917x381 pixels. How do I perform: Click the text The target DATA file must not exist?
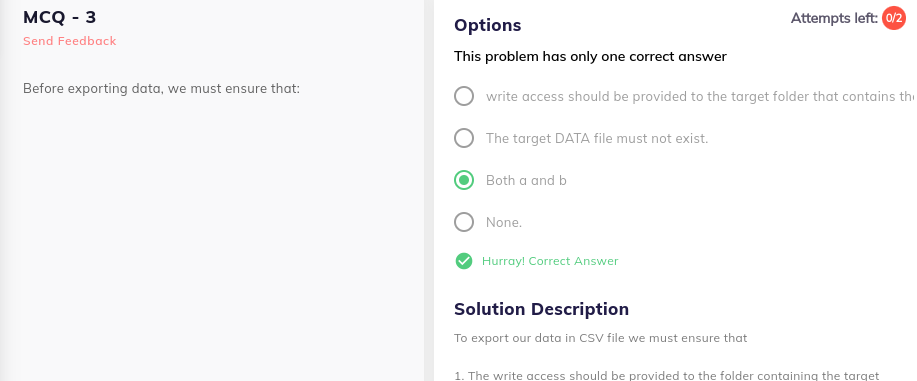tap(597, 139)
